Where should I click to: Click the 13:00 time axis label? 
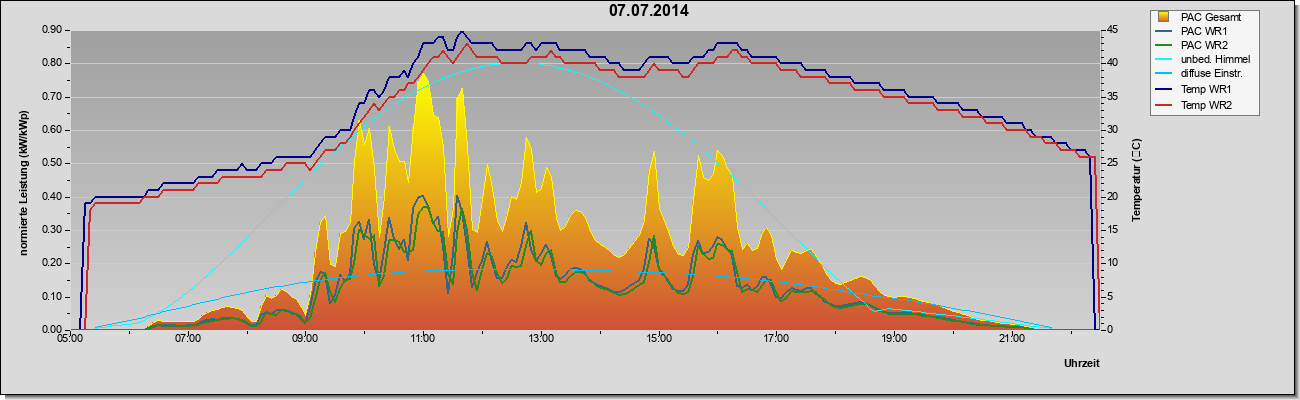541,339
